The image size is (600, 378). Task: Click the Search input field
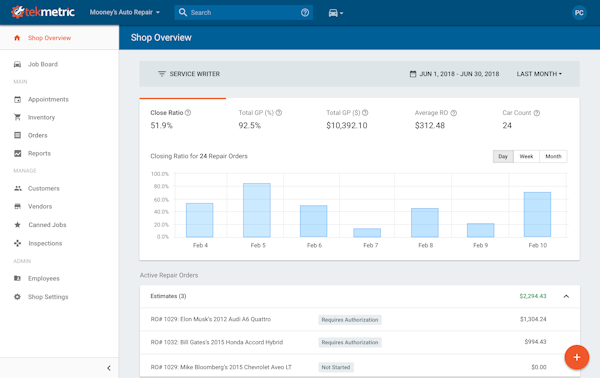click(243, 13)
